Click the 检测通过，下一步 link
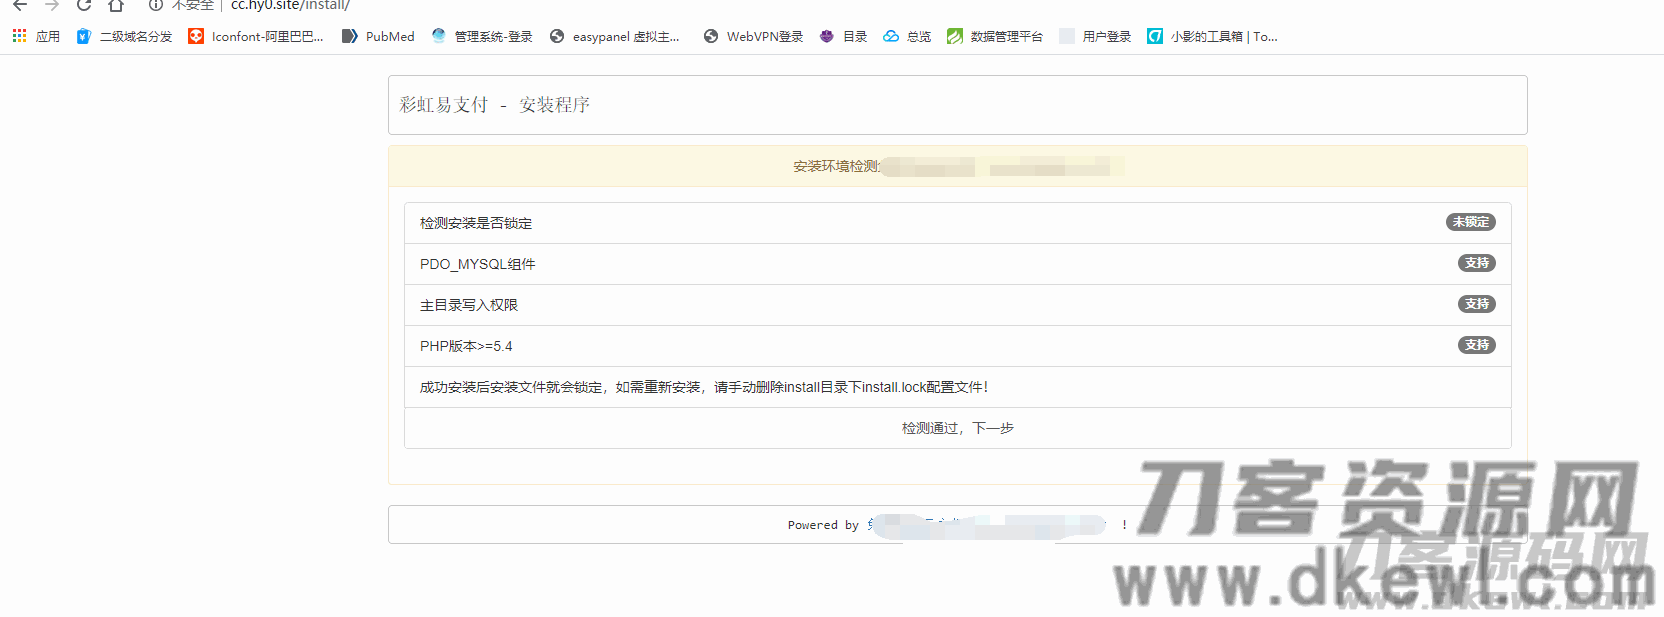Screen dimensions: 1664x617 click(x=957, y=428)
